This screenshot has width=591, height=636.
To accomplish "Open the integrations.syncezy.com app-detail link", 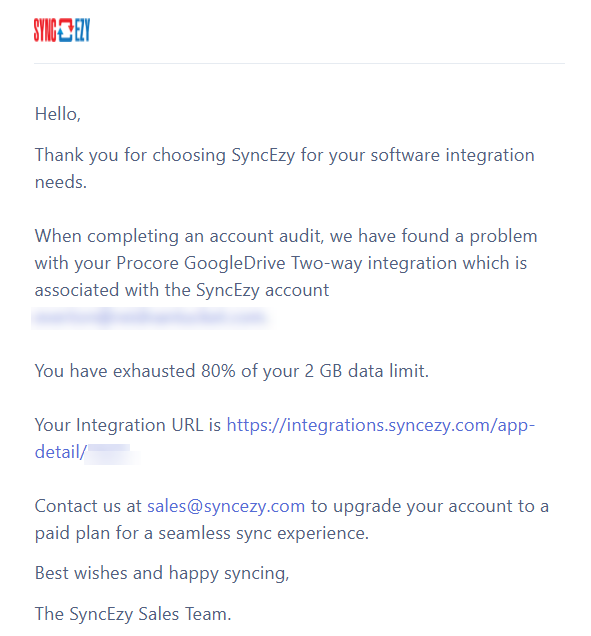I will click(x=380, y=425).
